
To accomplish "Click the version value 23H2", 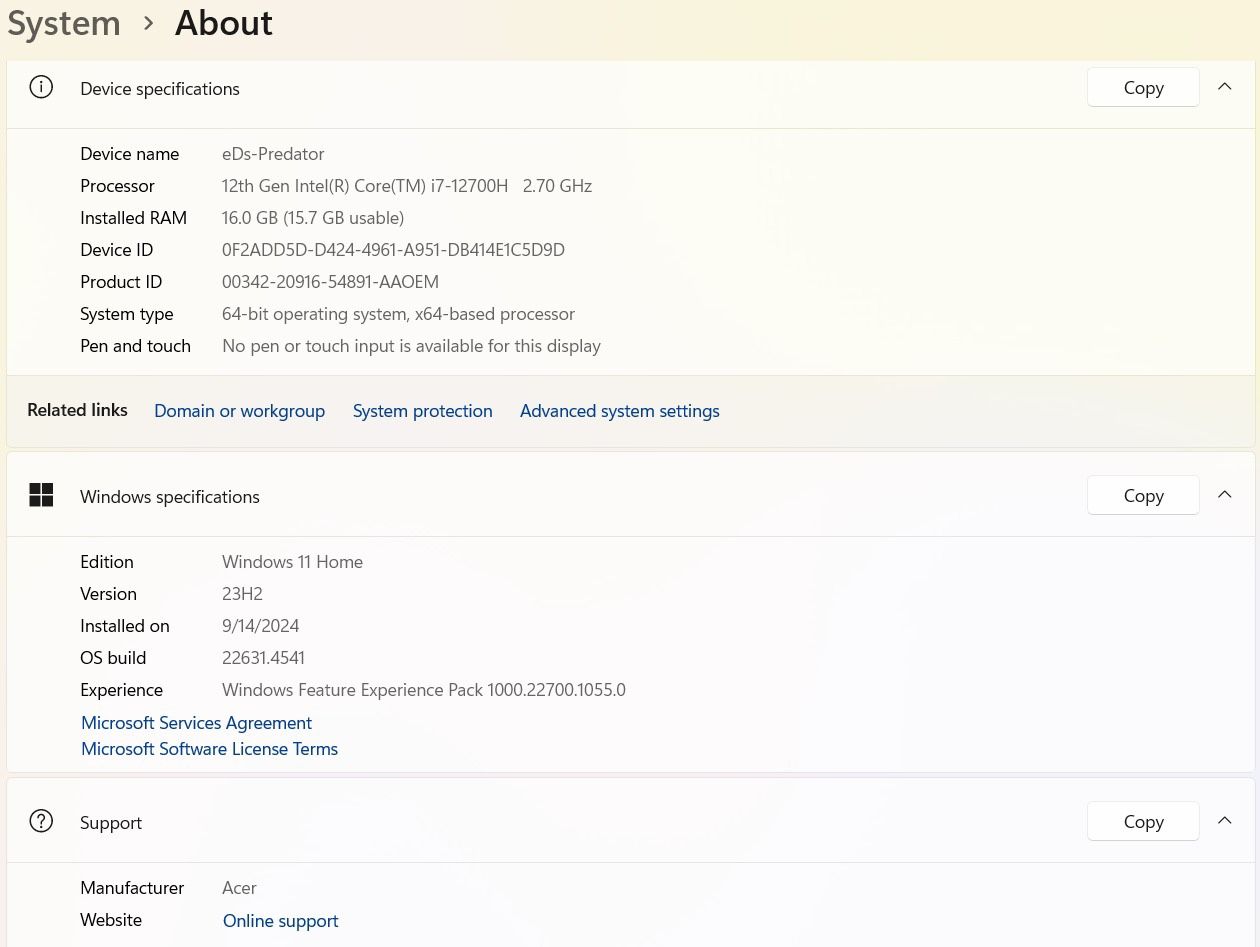I will [x=242, y=594].
